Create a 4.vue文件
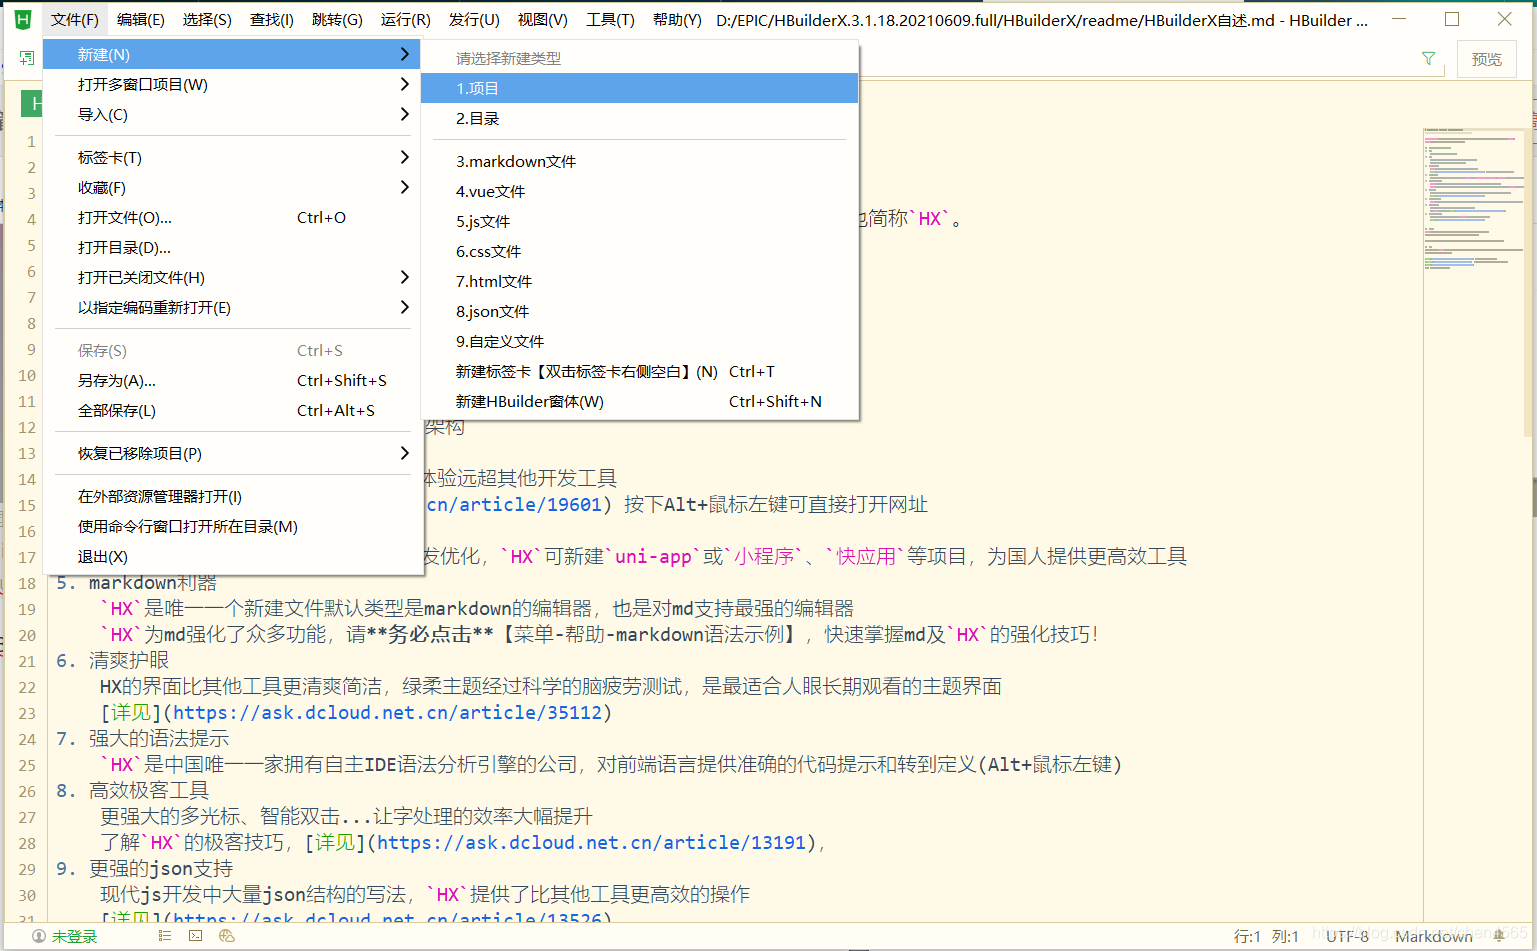 [640, 191]
